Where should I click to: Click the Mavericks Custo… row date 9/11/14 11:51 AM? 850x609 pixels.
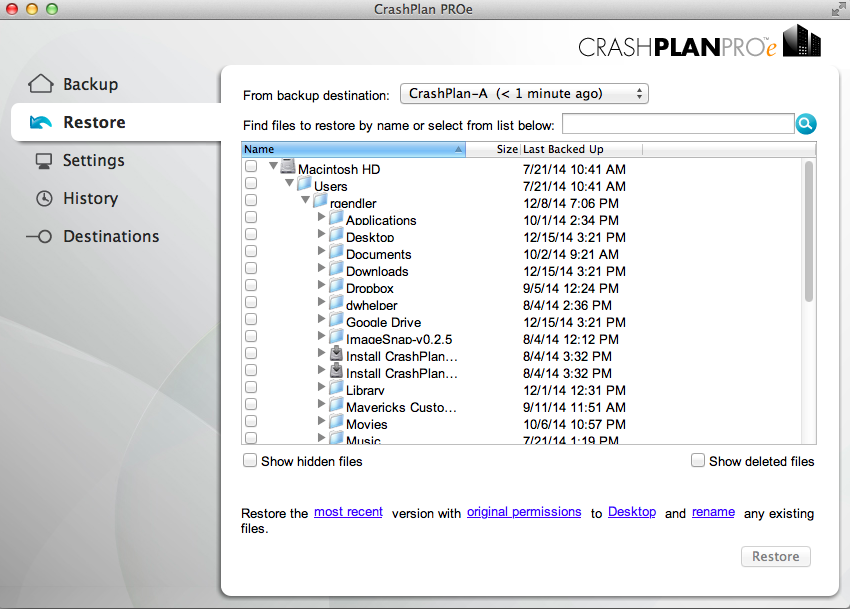pos(575,407)
